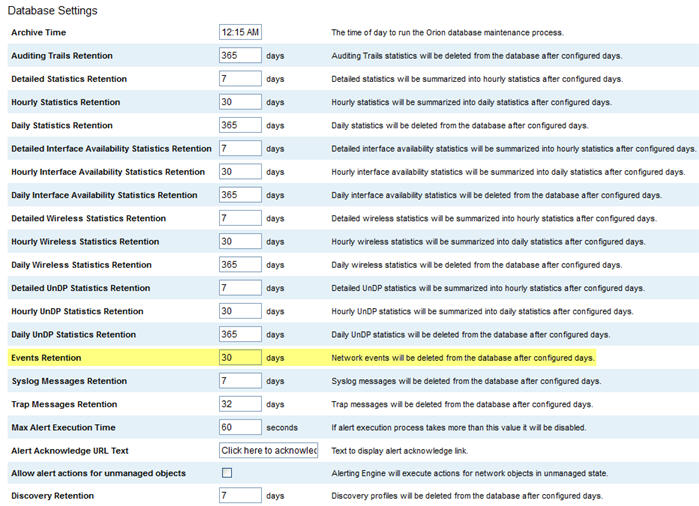699x506 pixels.
Task: Edit the Alert Acknowledge URL Text box
Action: pos(268,450)
